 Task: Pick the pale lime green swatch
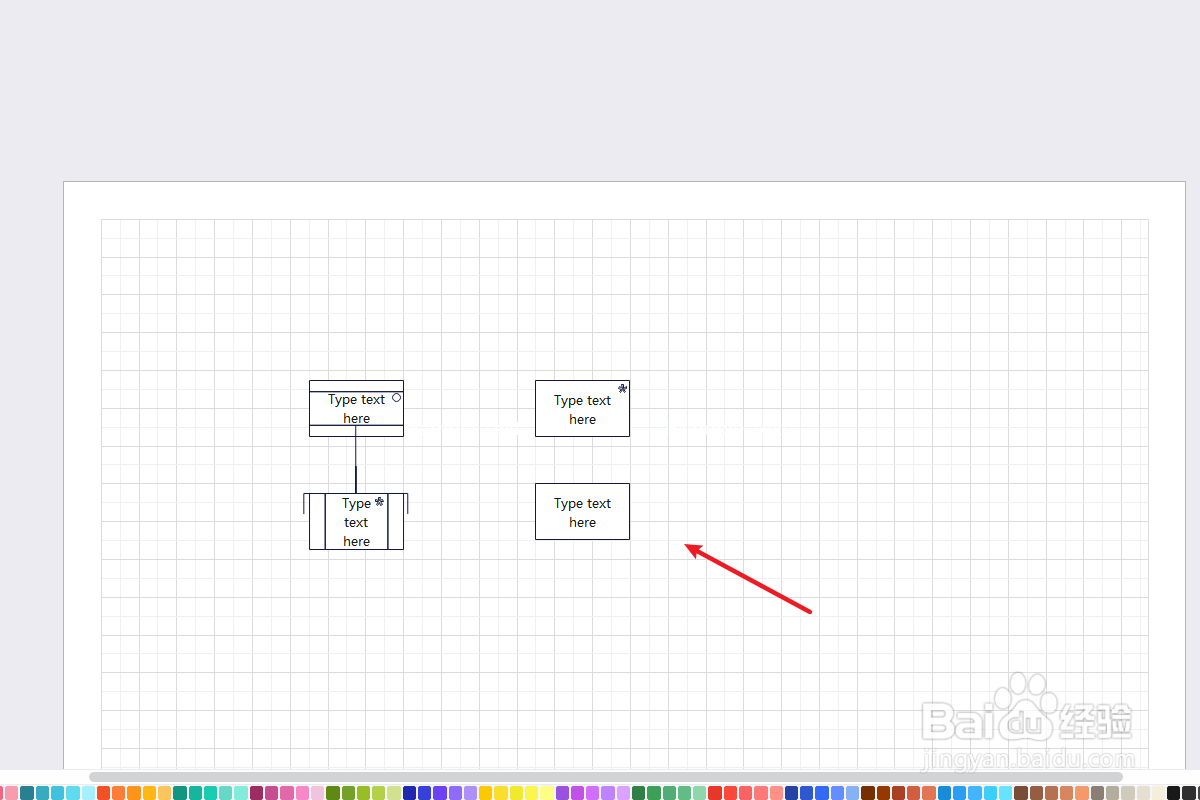394,793
